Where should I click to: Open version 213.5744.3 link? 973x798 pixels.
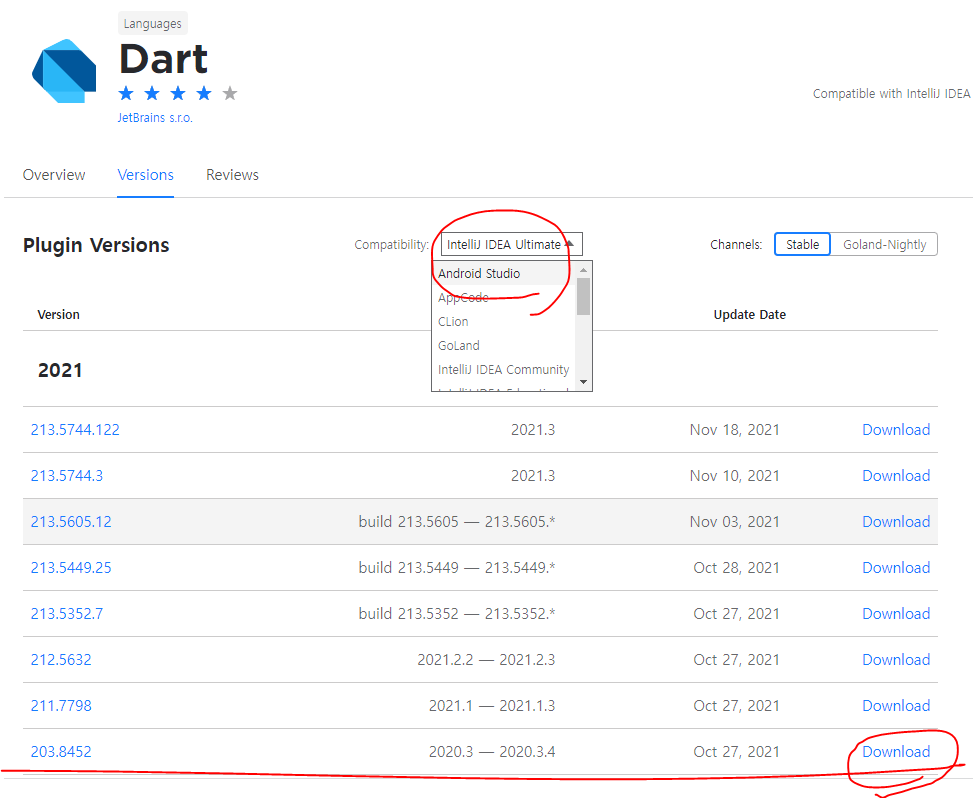pos(67,475)
